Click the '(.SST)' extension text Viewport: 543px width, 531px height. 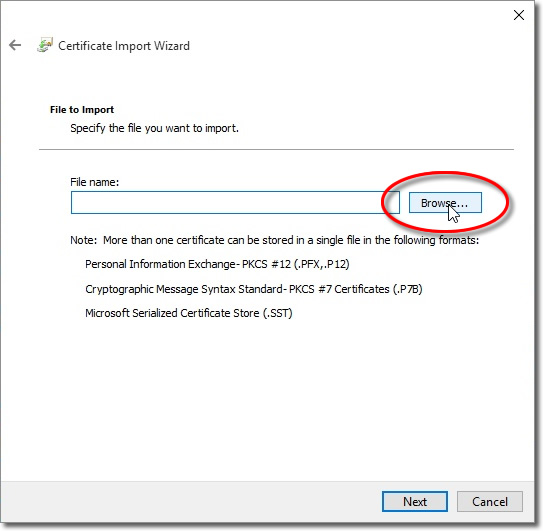tap(277, 313)
